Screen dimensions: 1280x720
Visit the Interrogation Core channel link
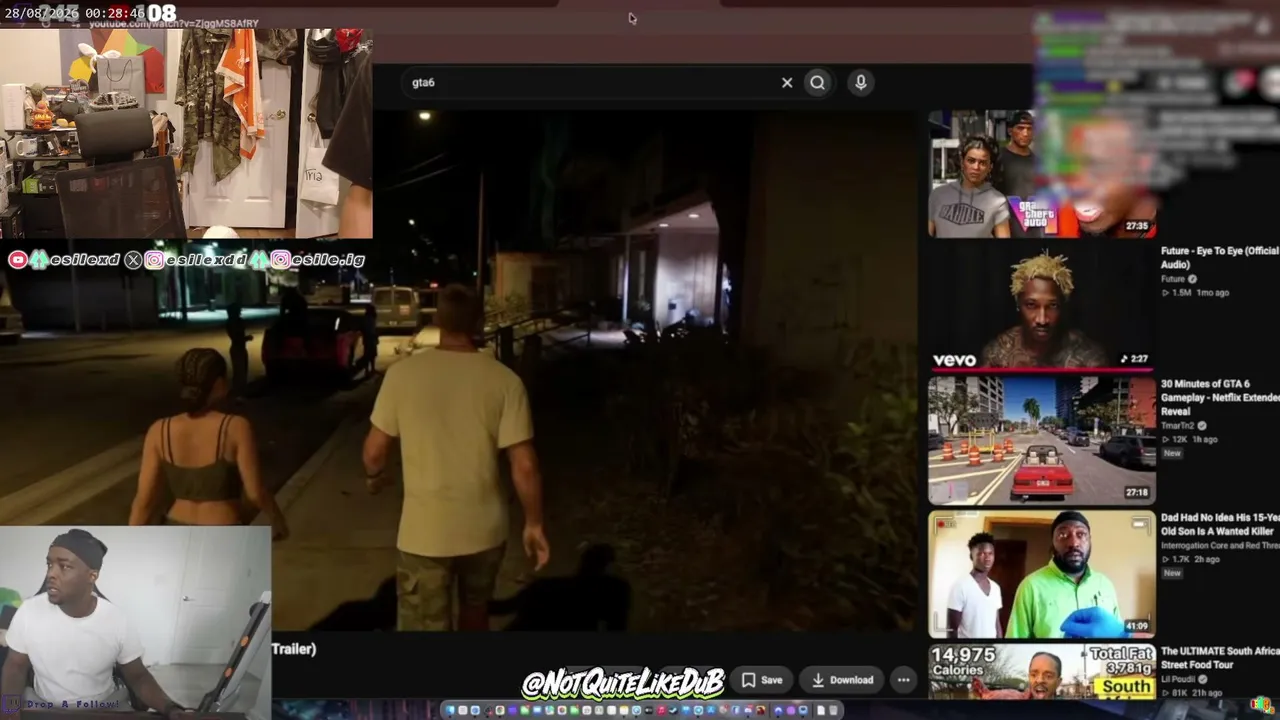(x=1220, y=546)
